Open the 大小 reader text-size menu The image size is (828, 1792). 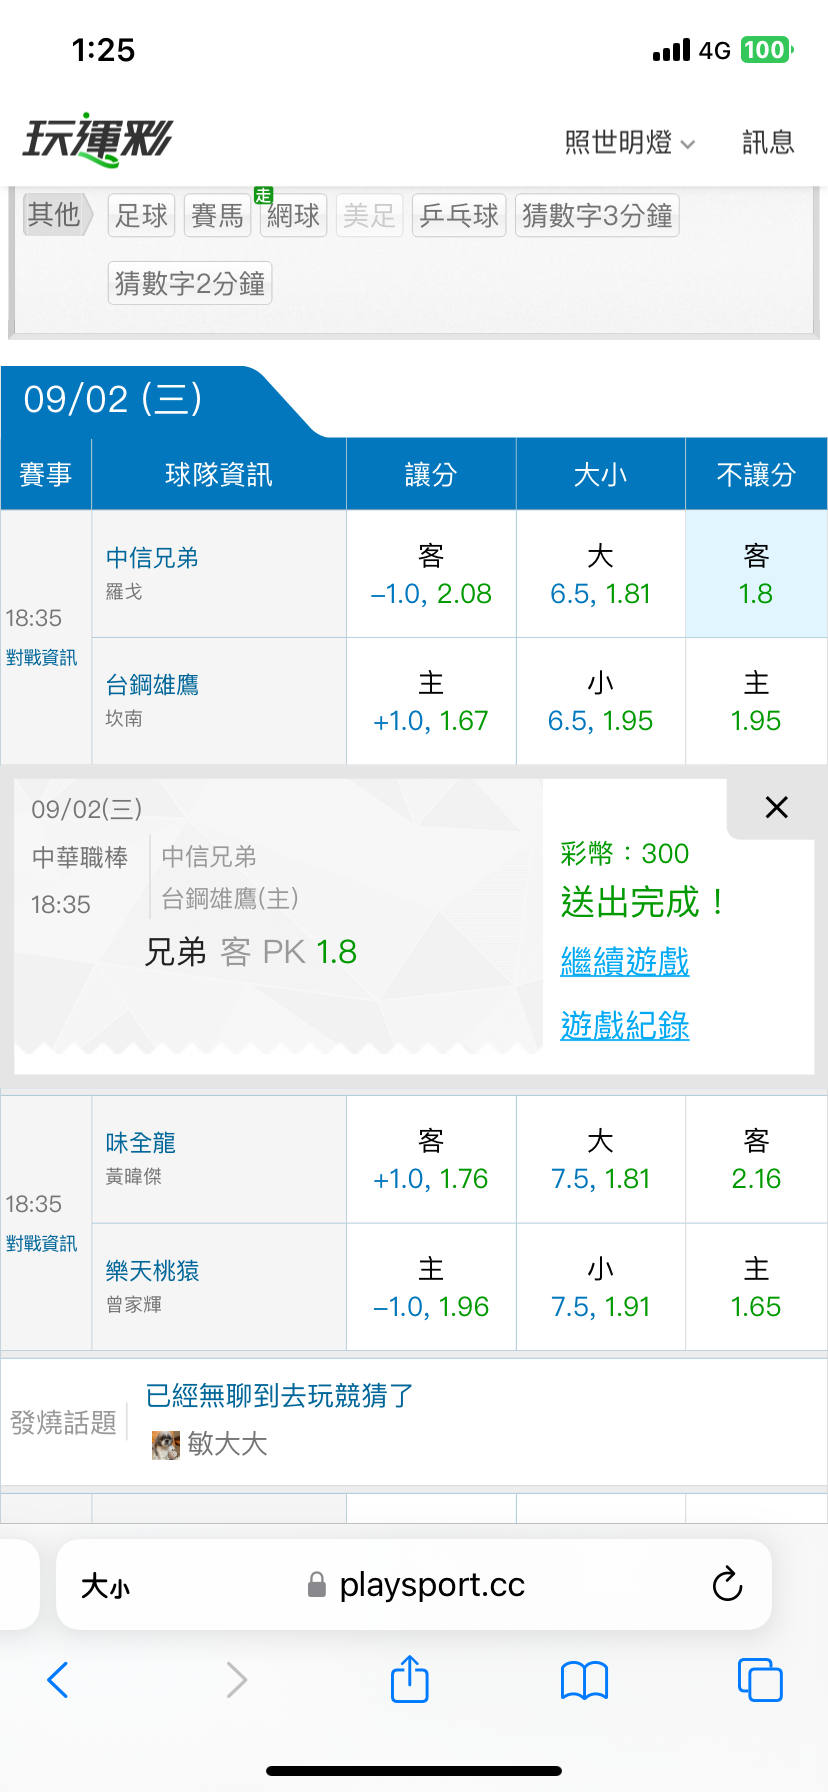click(105, 1586)
